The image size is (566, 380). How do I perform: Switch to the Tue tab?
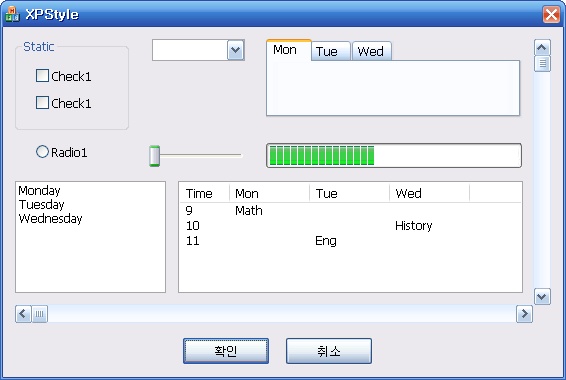click(x=331, y=51)
